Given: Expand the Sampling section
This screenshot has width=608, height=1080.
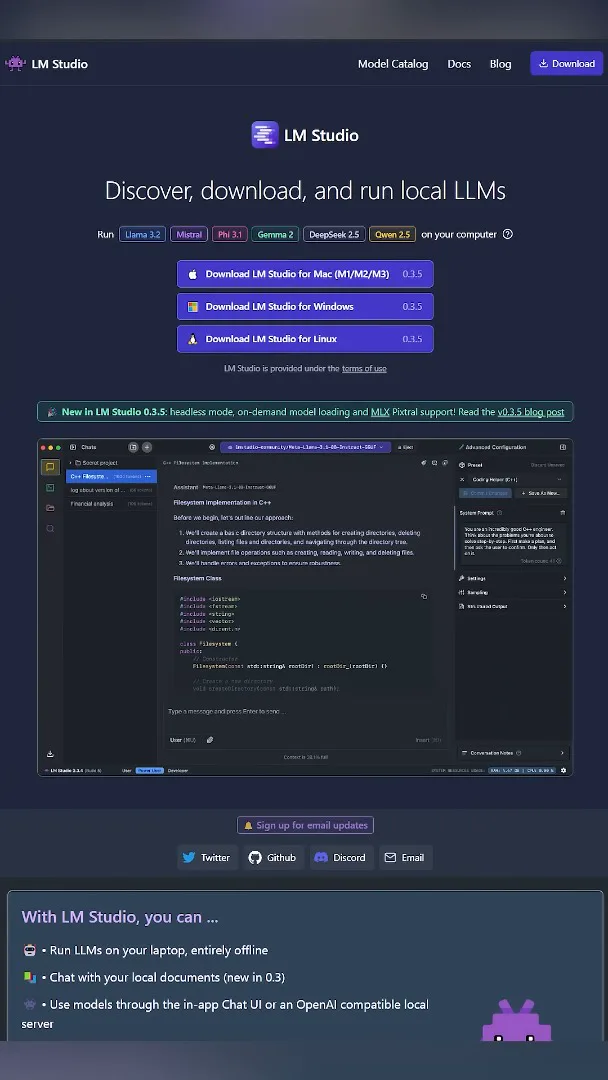Looking at the screenshot, I should pos(512,592).
